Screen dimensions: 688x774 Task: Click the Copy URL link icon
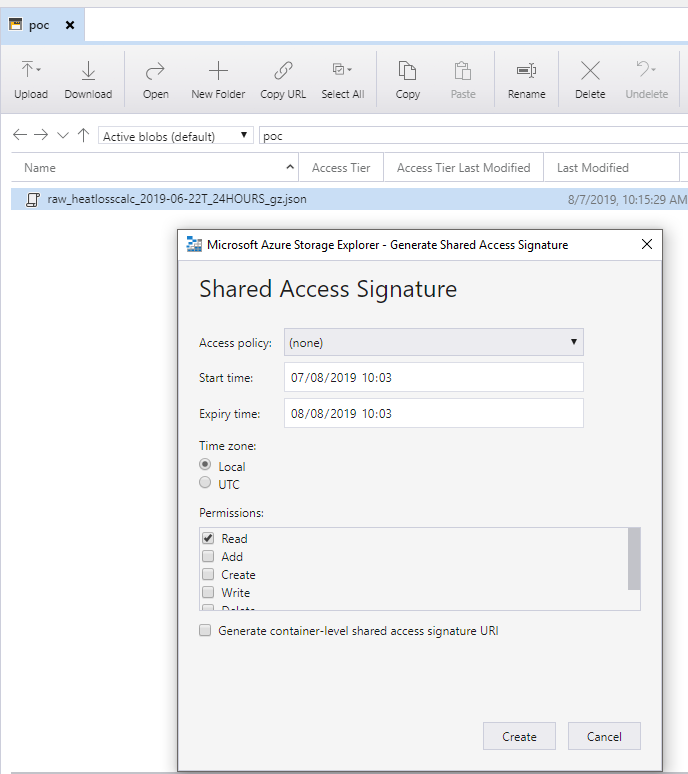point(283,71)
